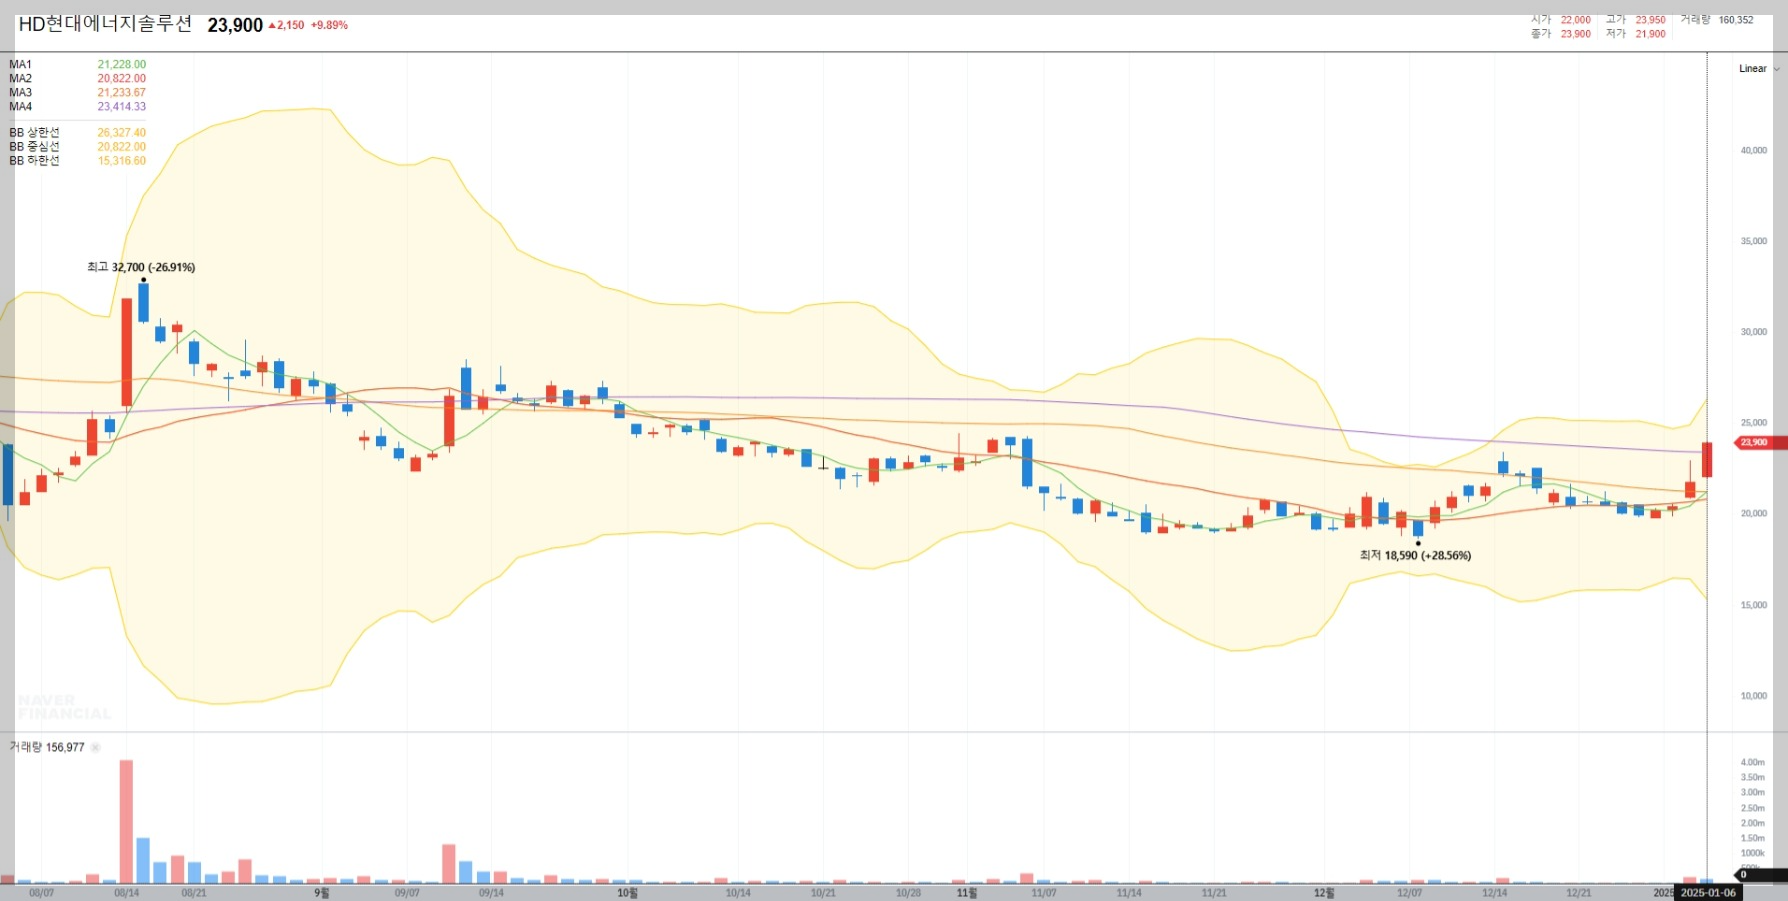The width and height of the screenshot is (1788, 901).
Task: Click the BB 하한선 value 15,316.60
Action: pos(122,161)
